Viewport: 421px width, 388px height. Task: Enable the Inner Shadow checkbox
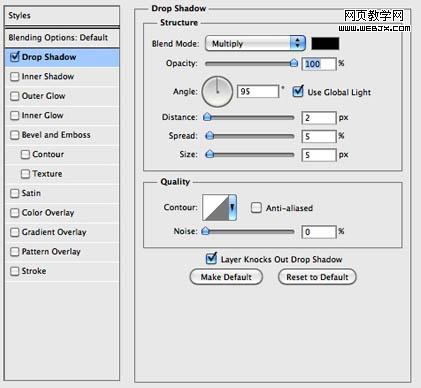[15, 77]
